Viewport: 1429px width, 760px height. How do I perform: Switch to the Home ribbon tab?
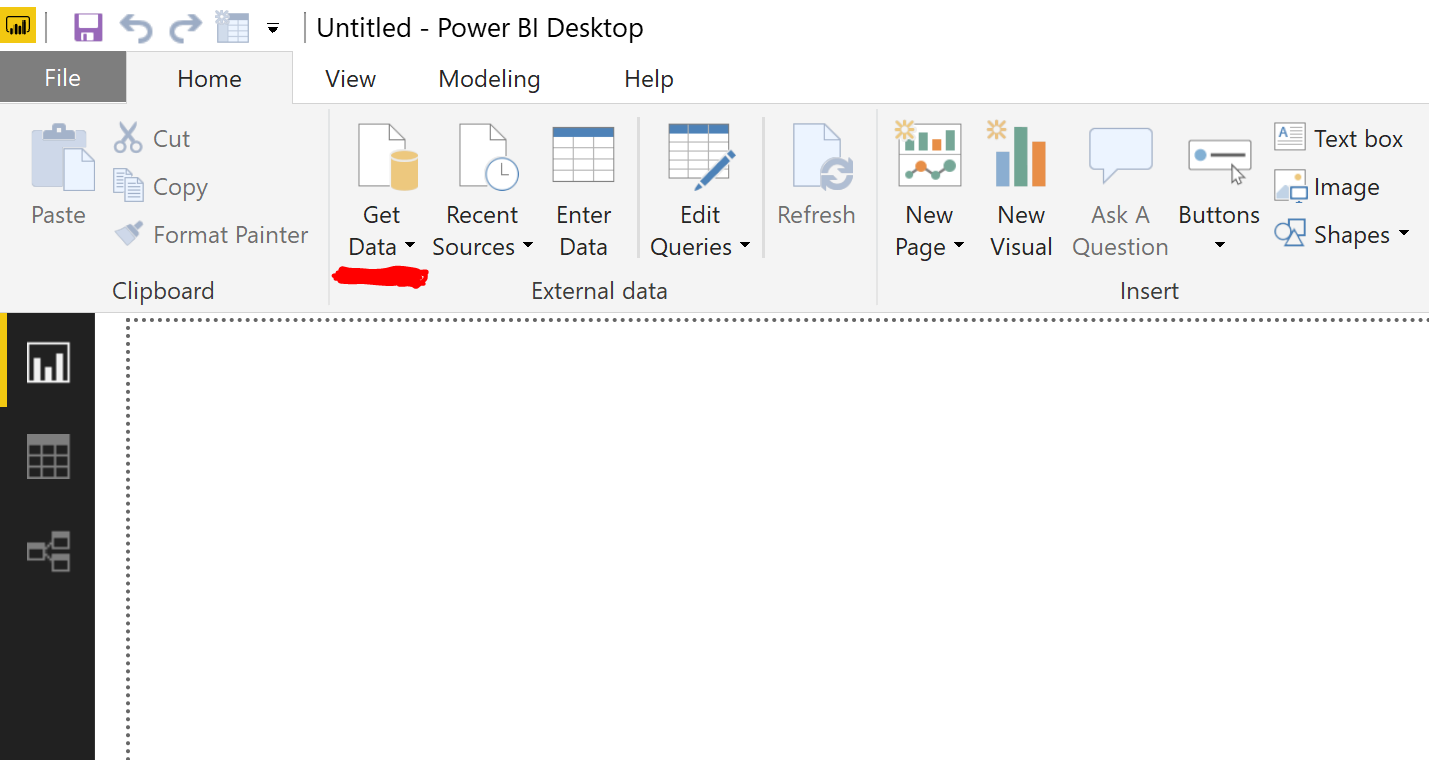[x=209, y=79]
